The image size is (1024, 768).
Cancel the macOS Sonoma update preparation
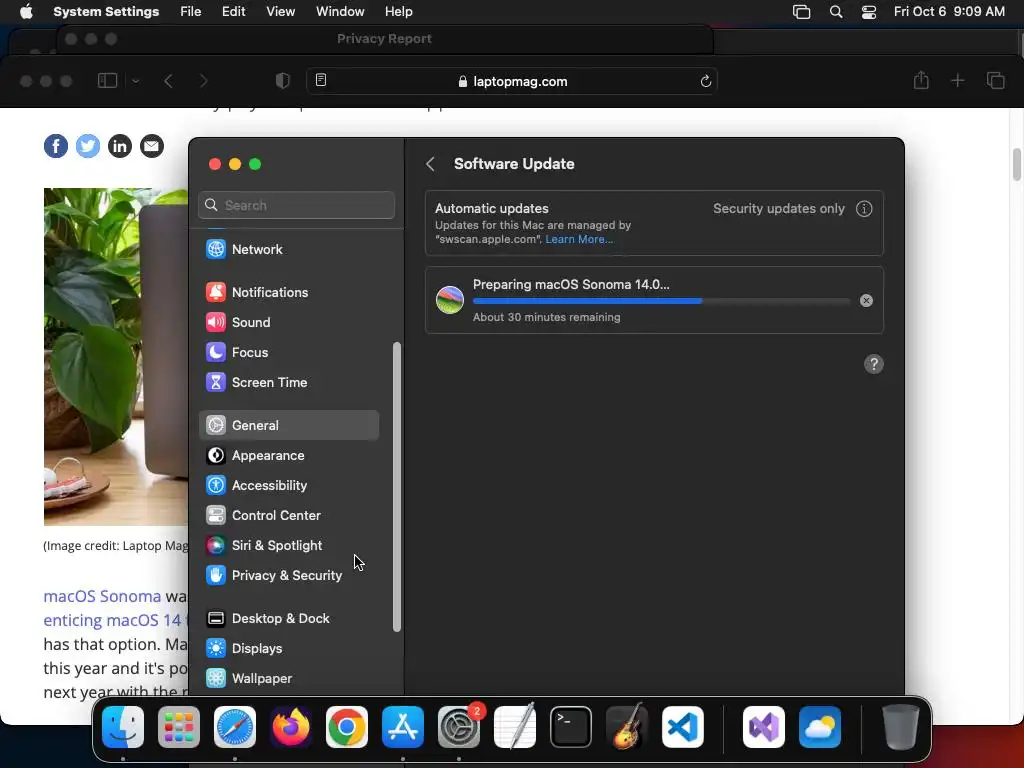866,300
